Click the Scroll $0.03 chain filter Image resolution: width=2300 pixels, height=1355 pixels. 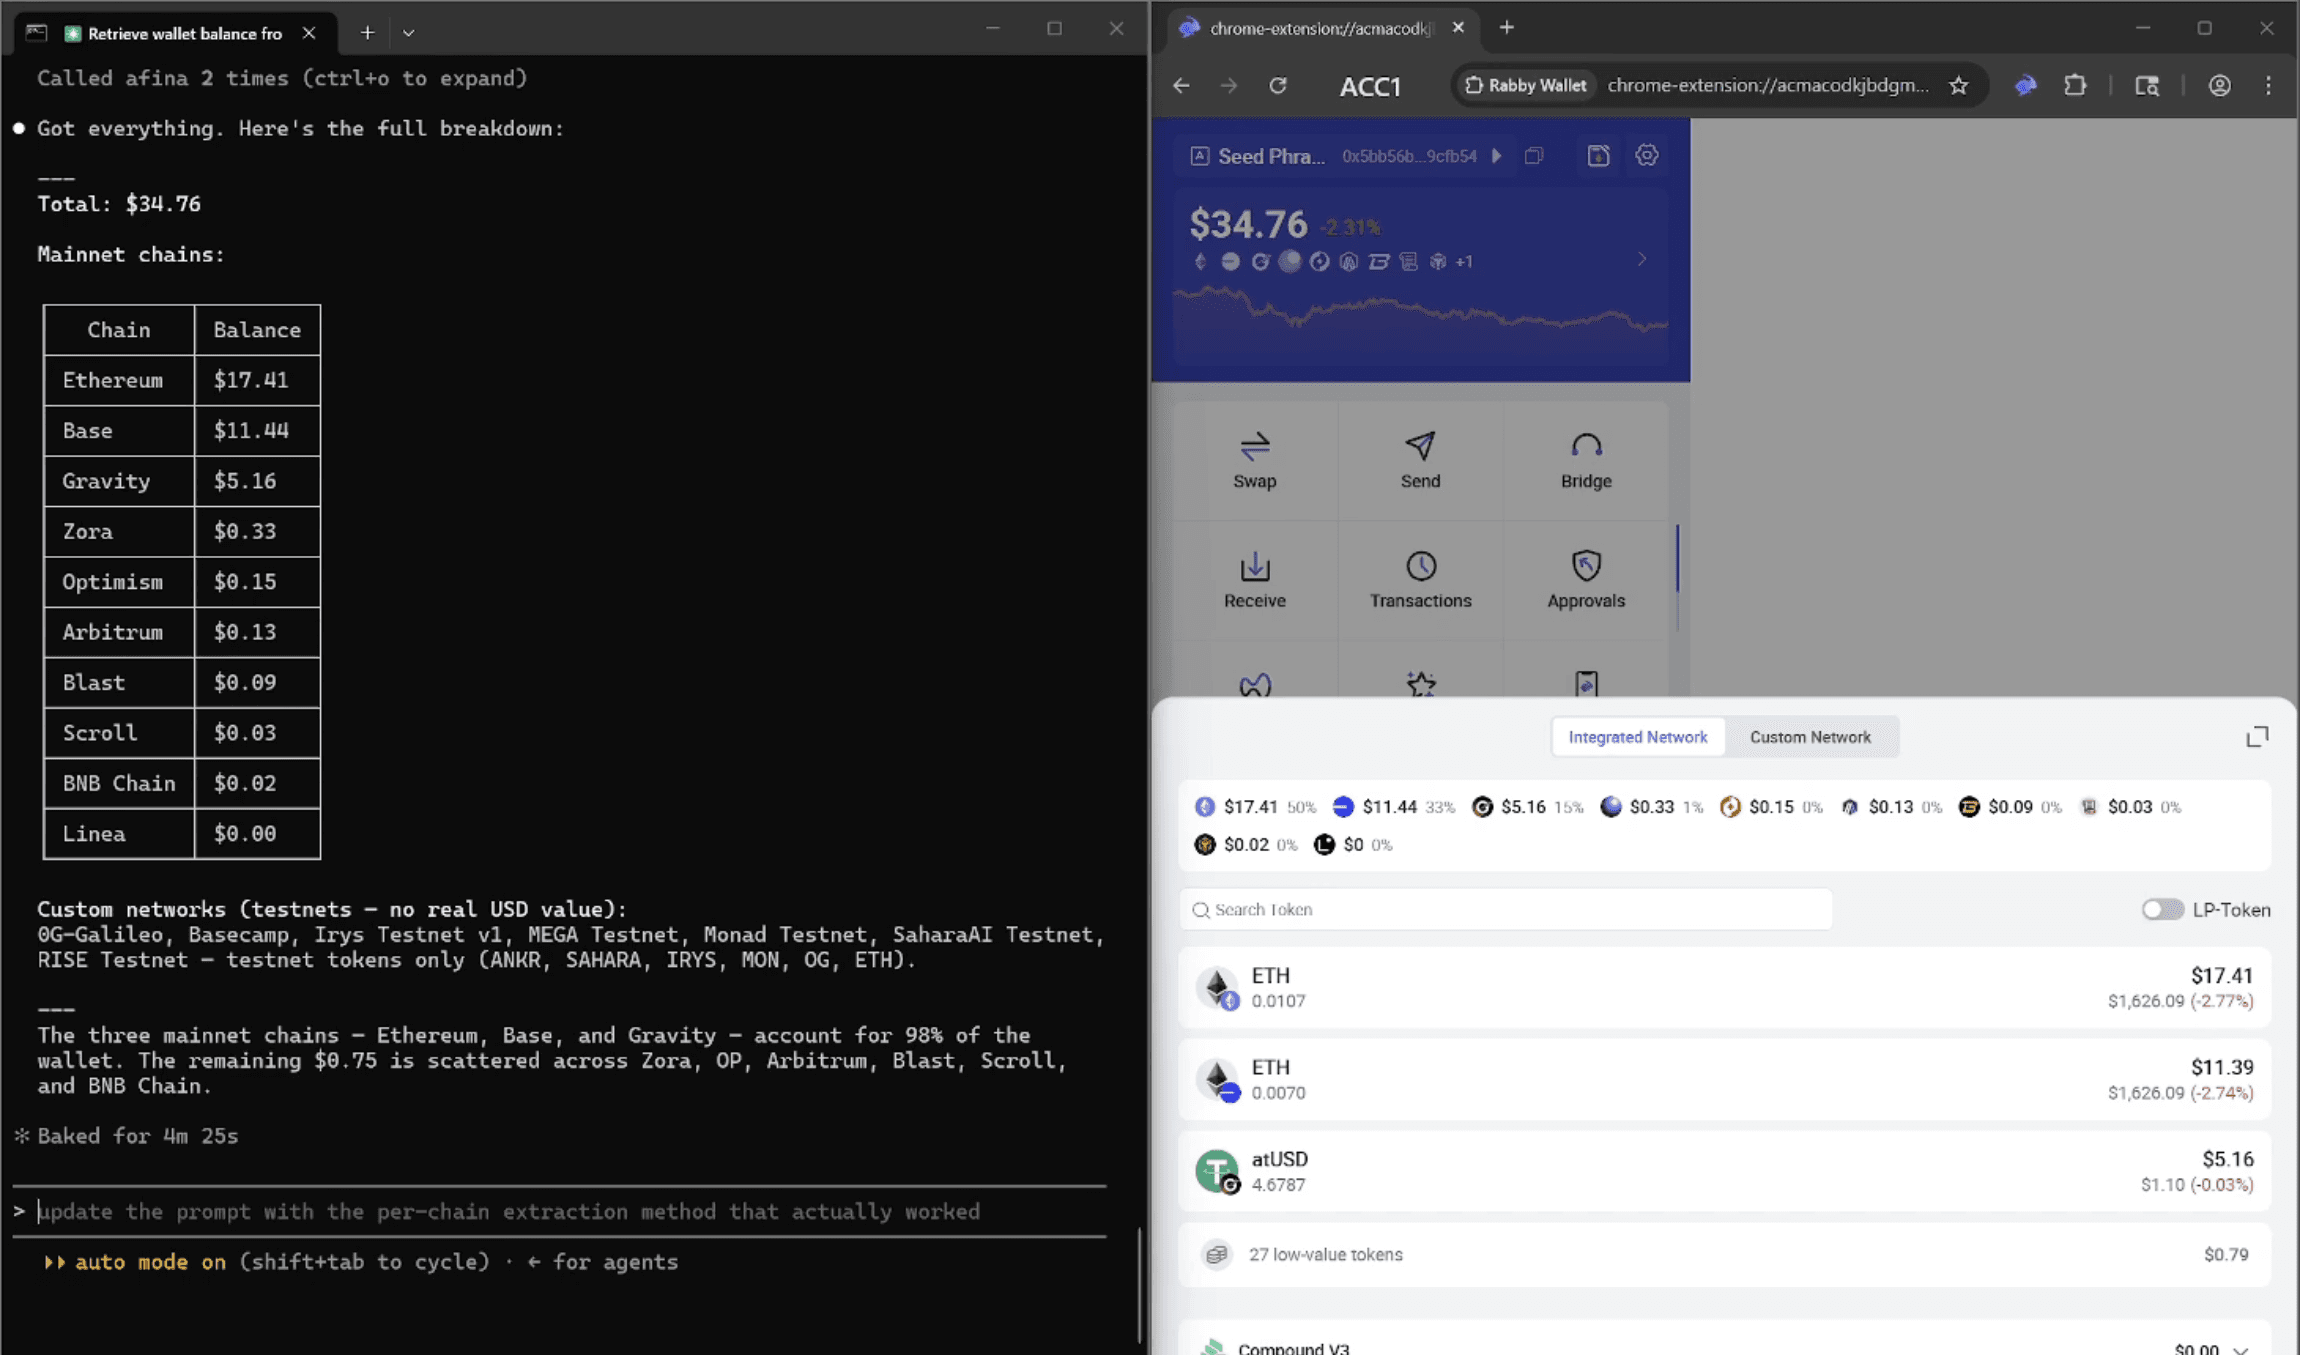tap(2129, 807)
